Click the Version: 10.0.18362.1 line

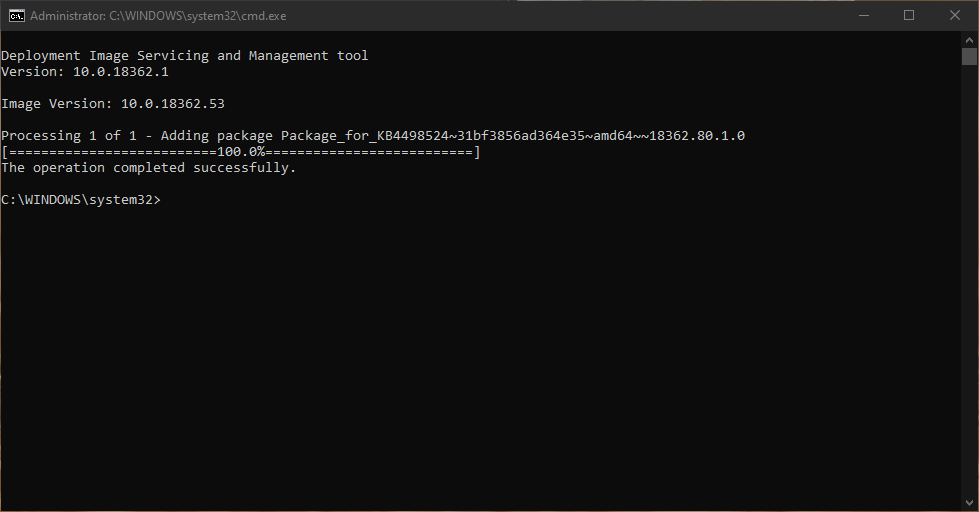[85, 72]
